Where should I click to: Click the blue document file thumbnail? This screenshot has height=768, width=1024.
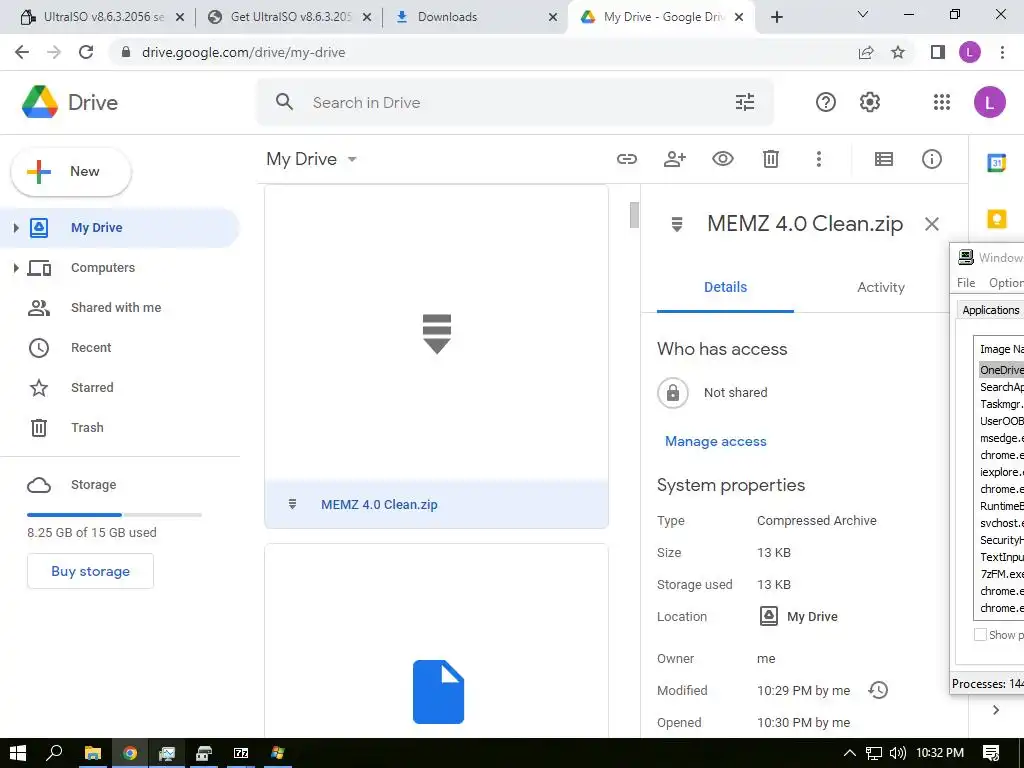[438, 692]
